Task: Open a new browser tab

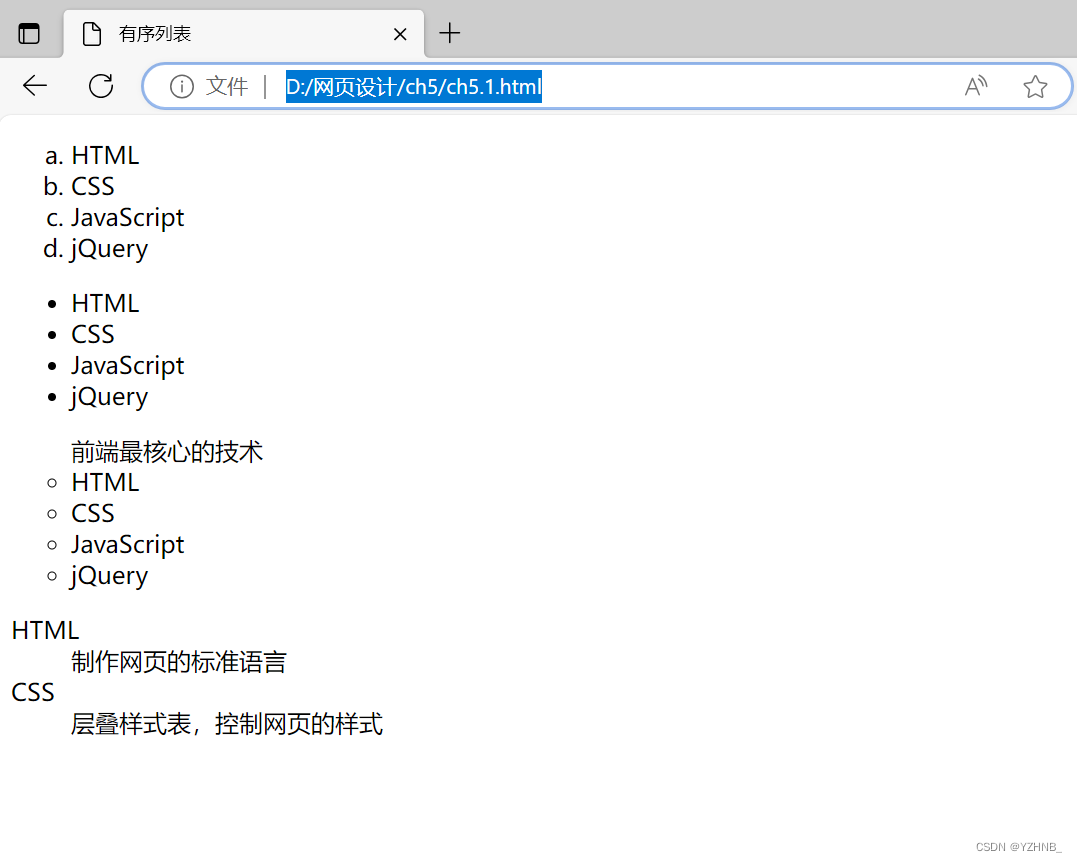Action: click(x=449, y=33)
